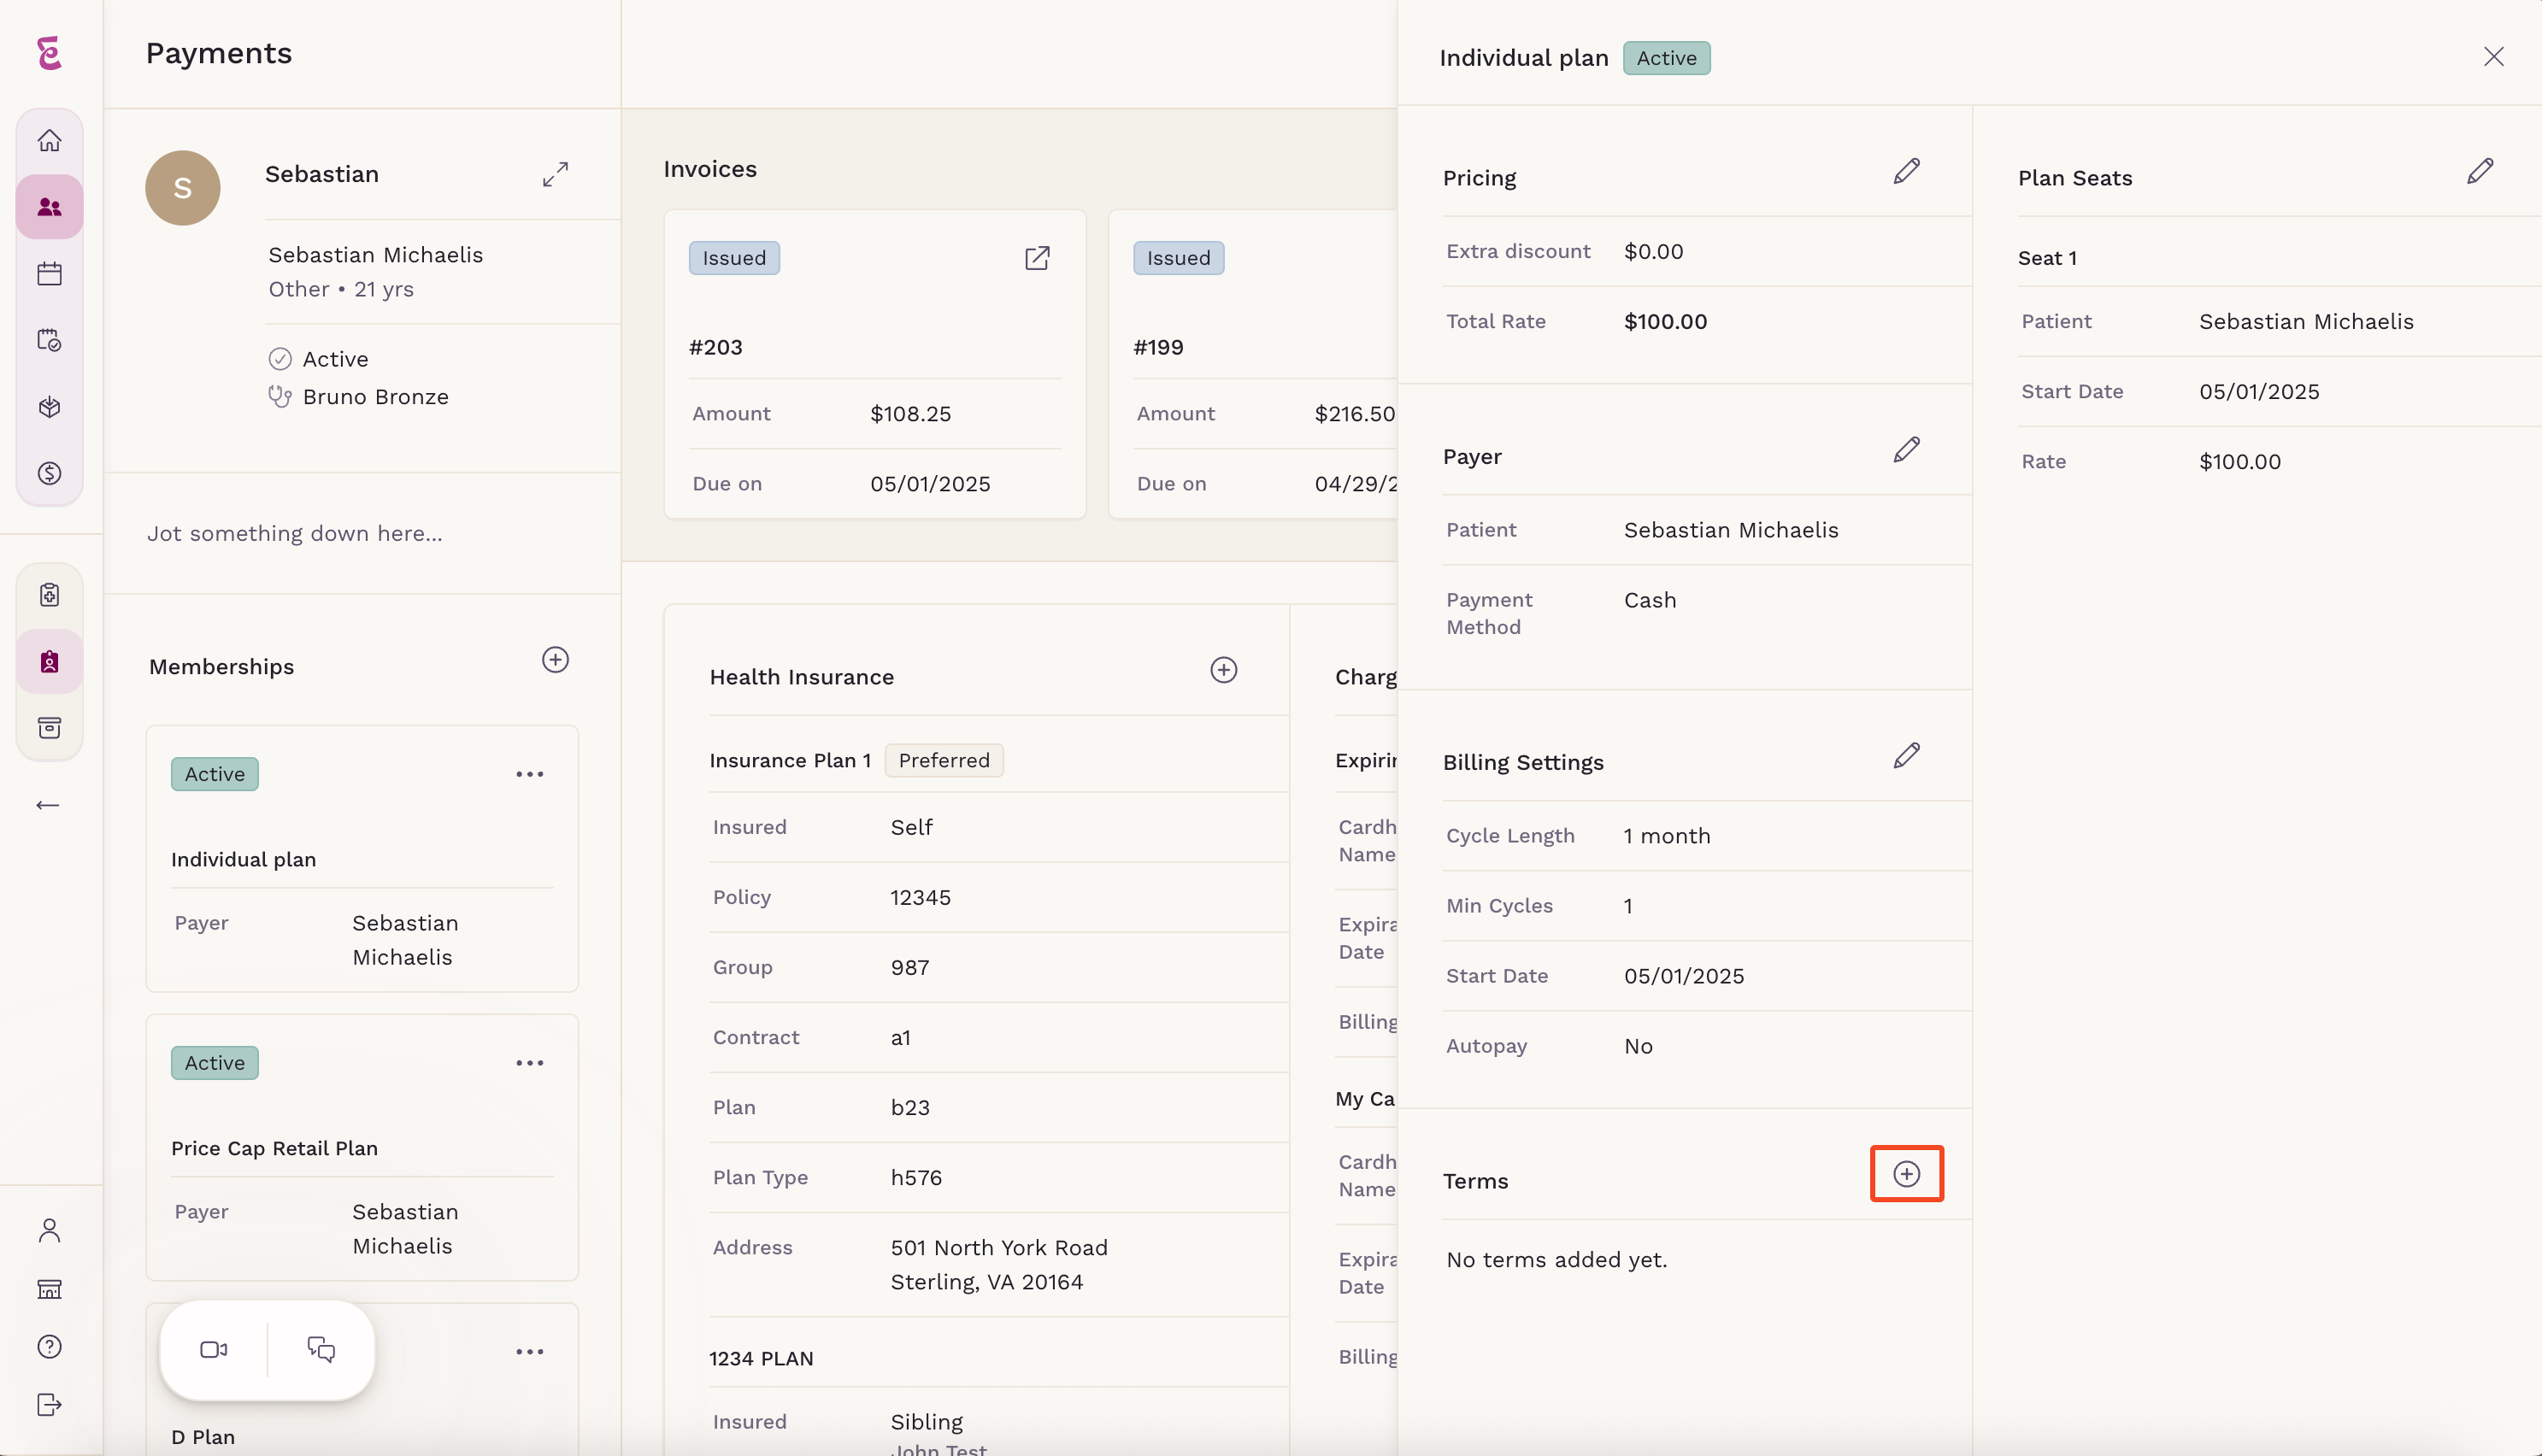Screen dimensions: 2542x1456
Task: Open the help question mark icon
Action: (x=49, y=1347)
